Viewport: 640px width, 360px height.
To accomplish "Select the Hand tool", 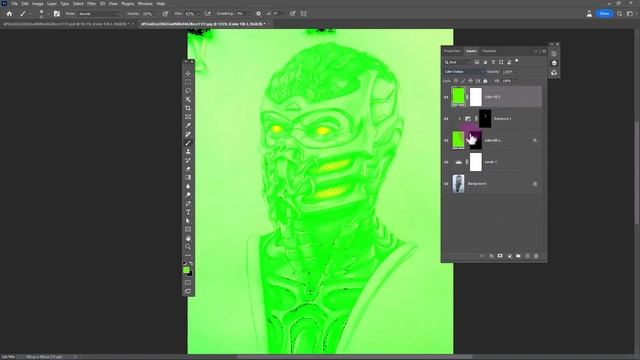I will tap(188, 238).
